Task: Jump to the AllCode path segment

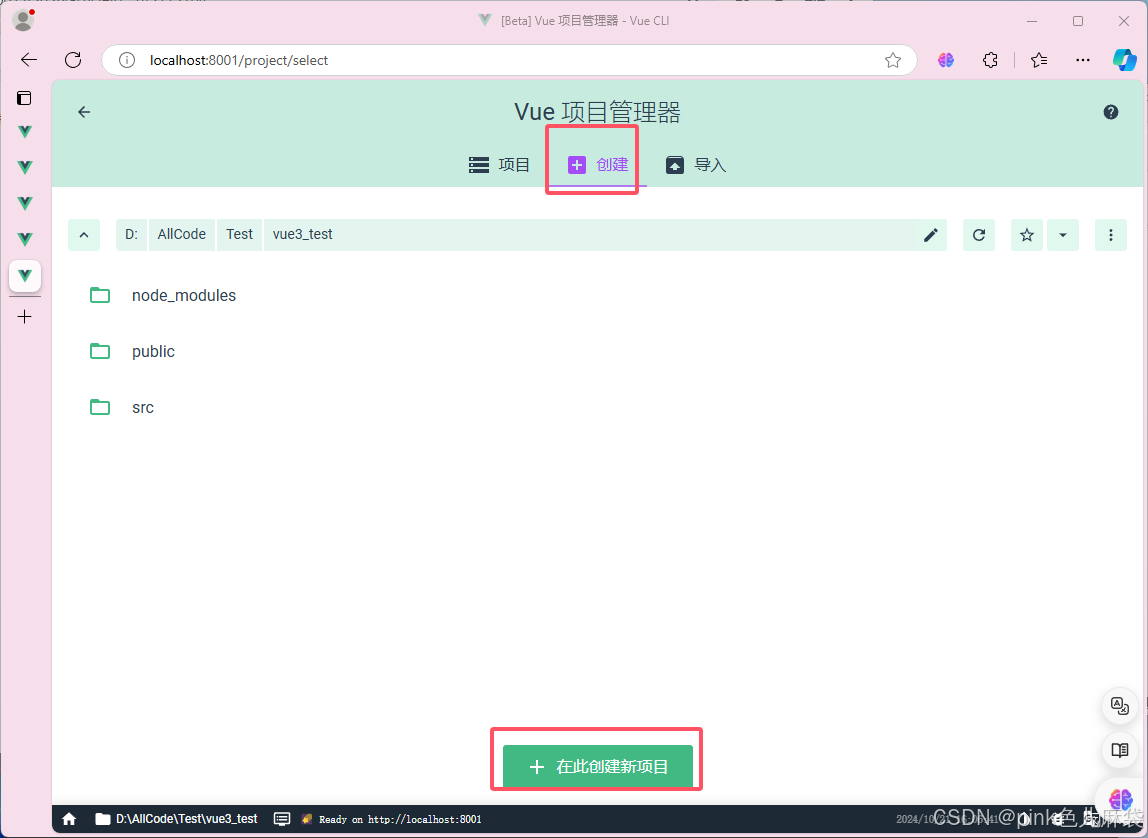Action: click(182, 235)
